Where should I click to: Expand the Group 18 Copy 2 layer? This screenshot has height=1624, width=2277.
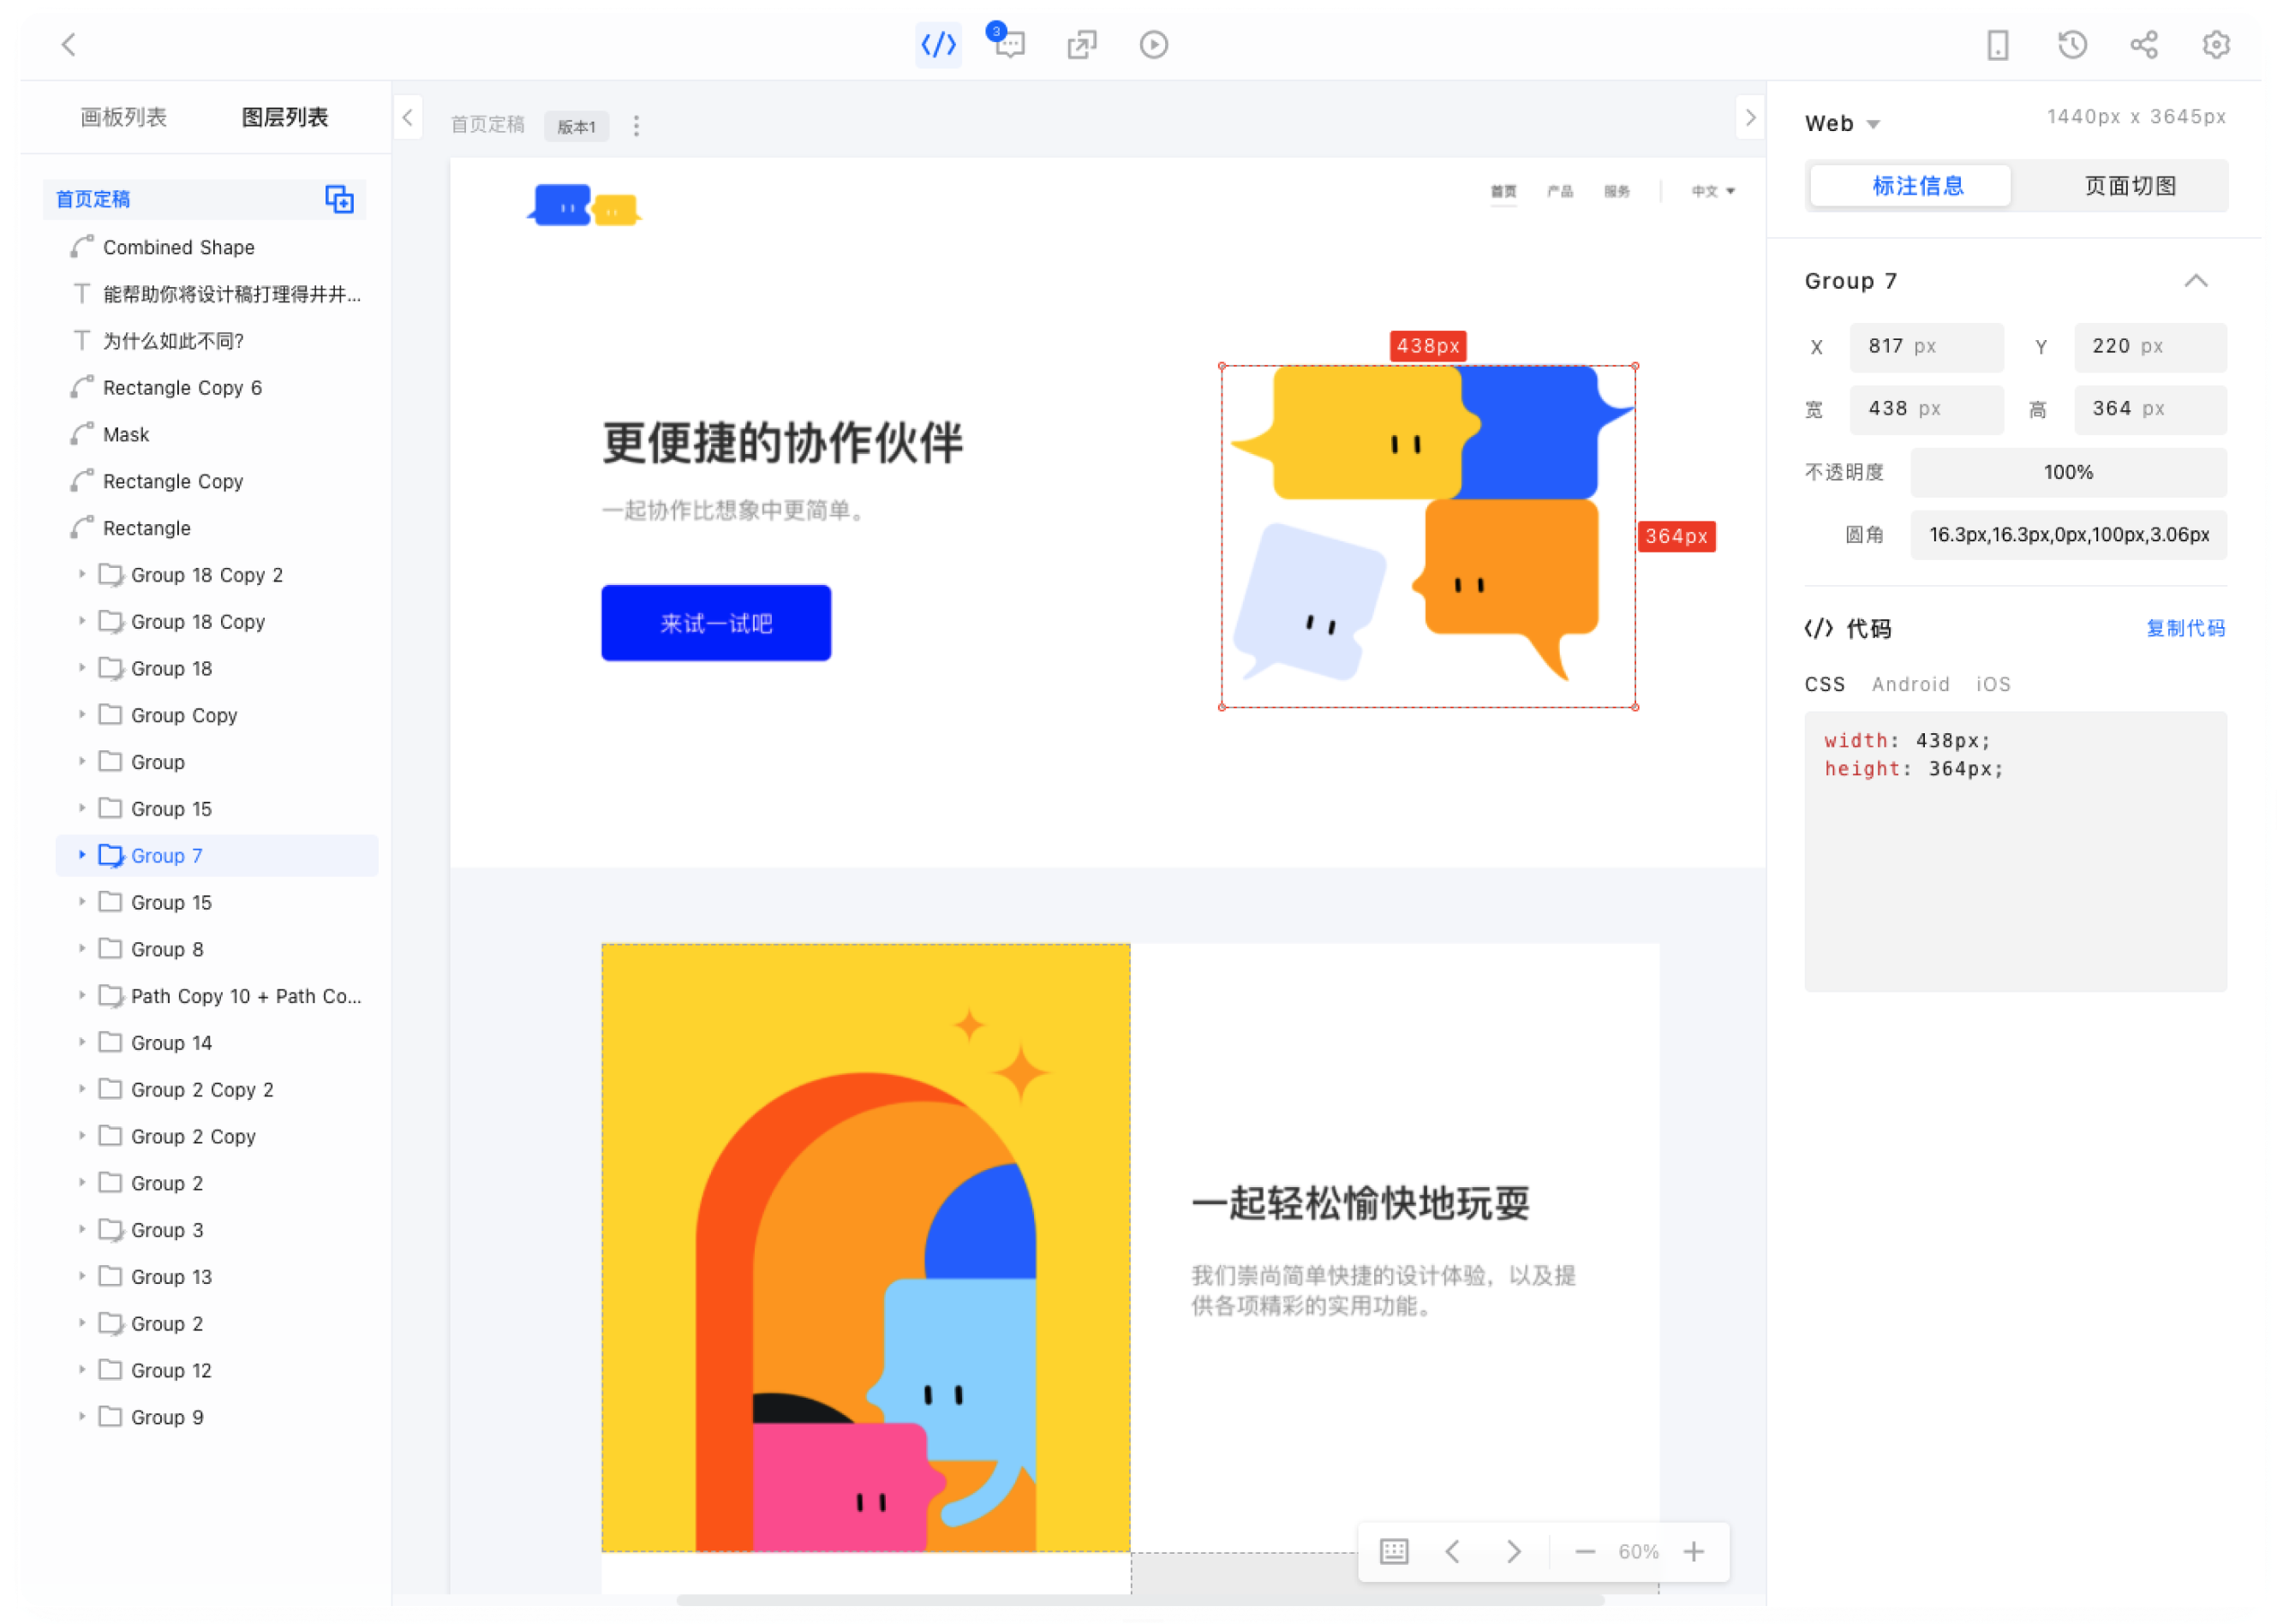(x=82, y=575)
